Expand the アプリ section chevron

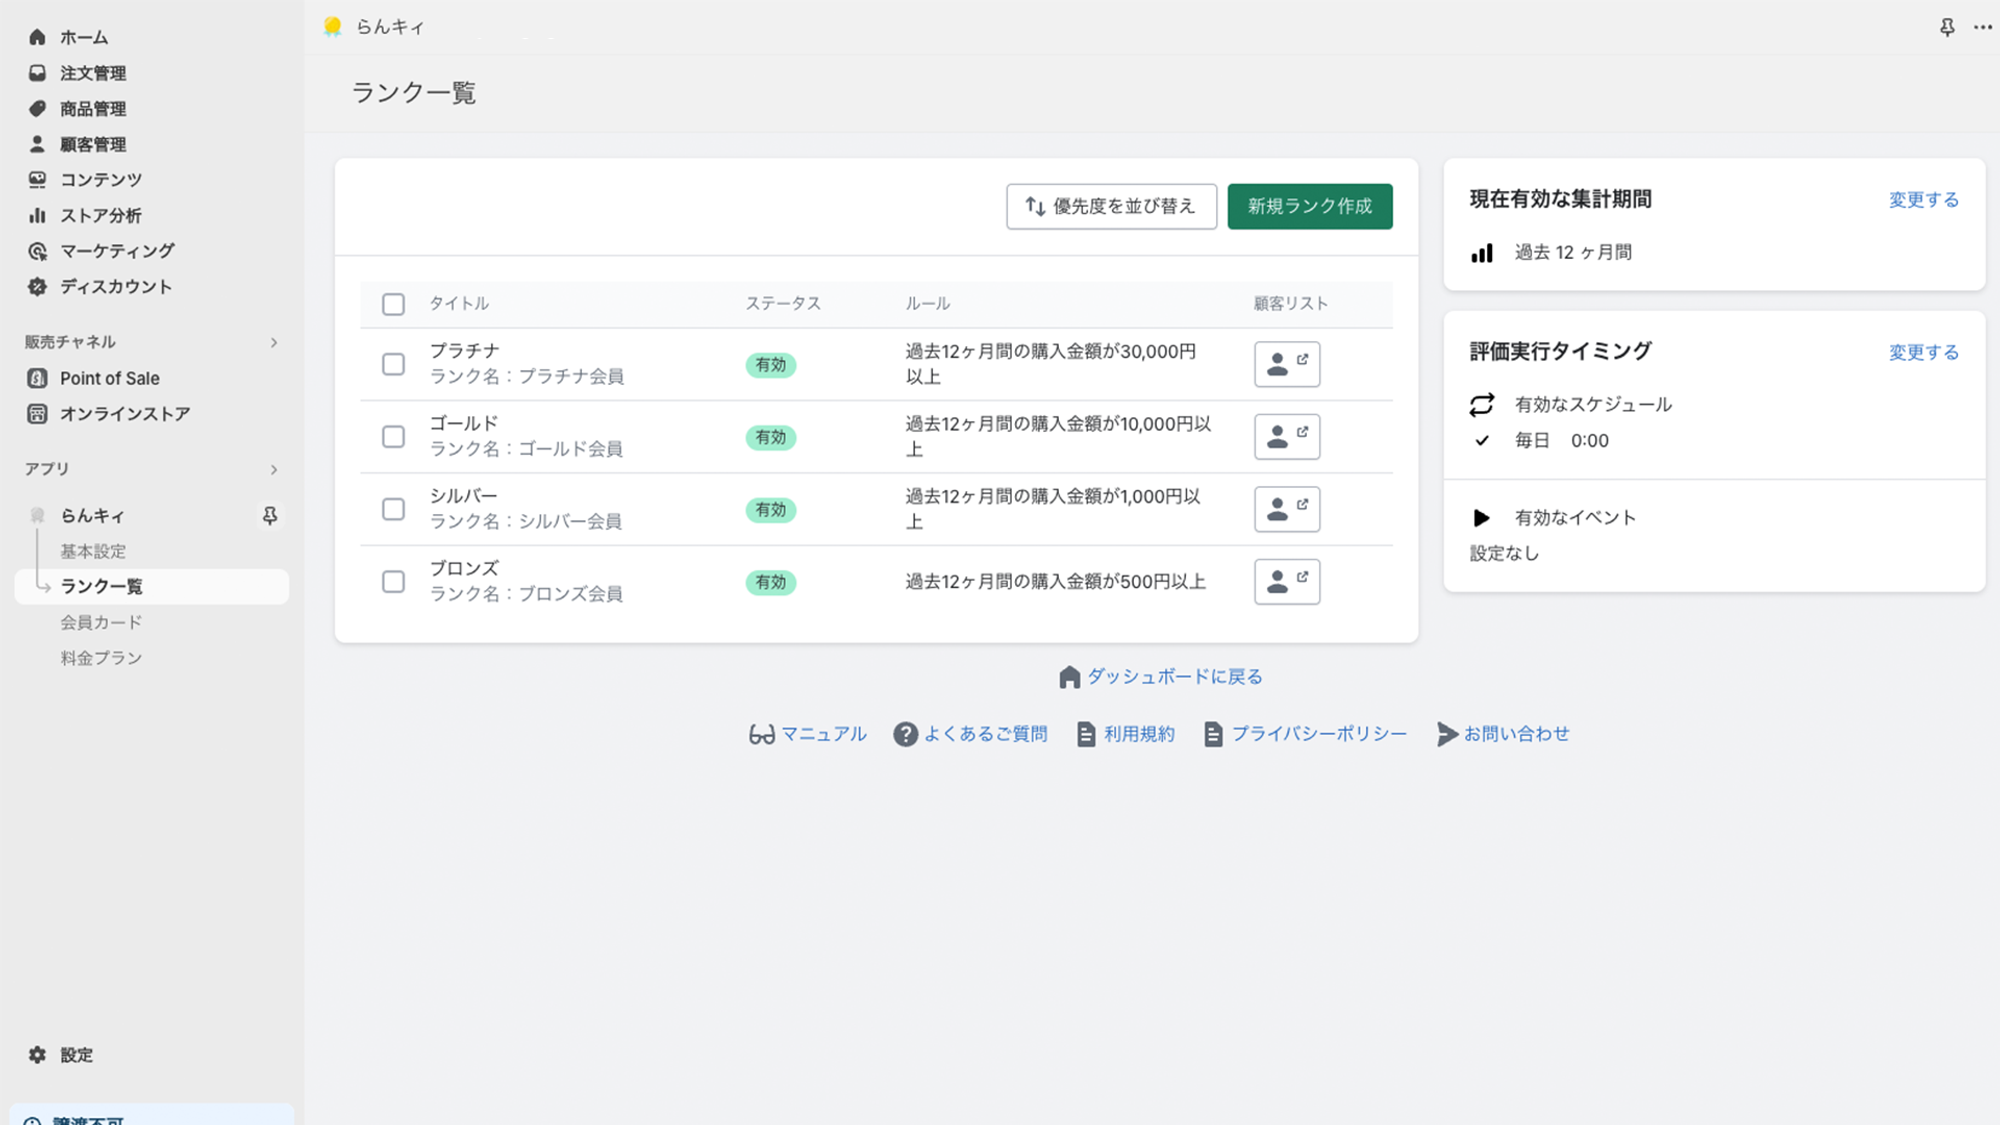click(273, 469)
